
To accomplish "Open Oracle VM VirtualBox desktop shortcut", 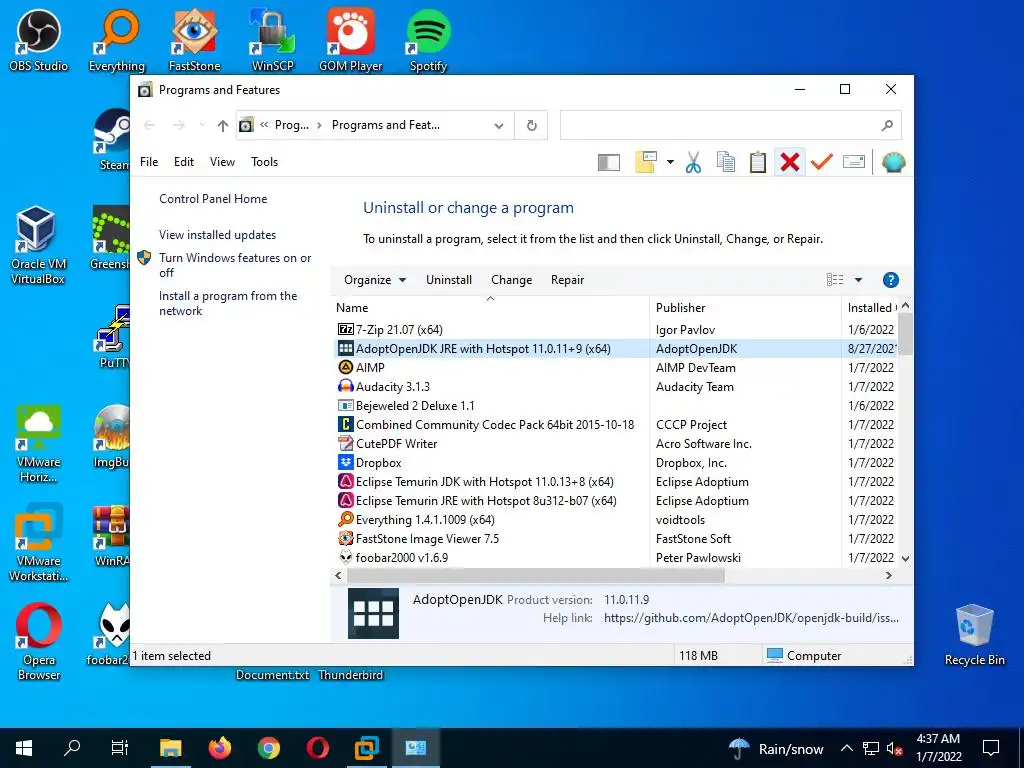I will 38,246.
